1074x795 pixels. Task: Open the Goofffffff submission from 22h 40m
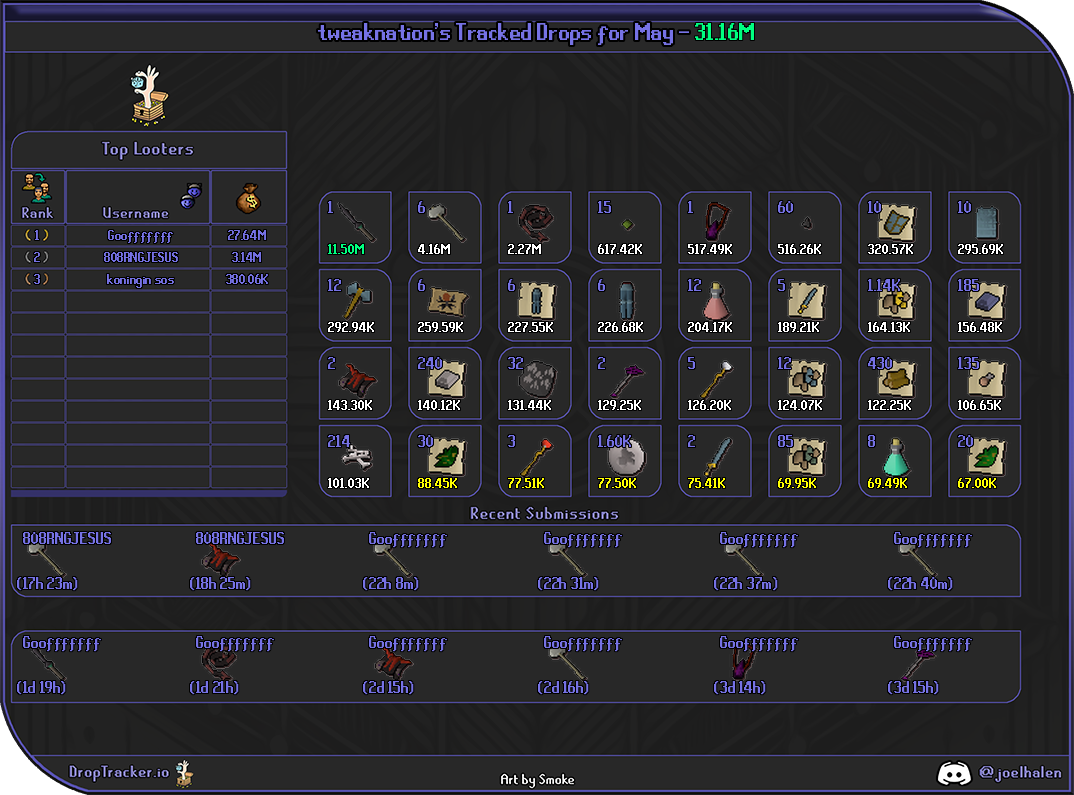[x=930, y=561]
